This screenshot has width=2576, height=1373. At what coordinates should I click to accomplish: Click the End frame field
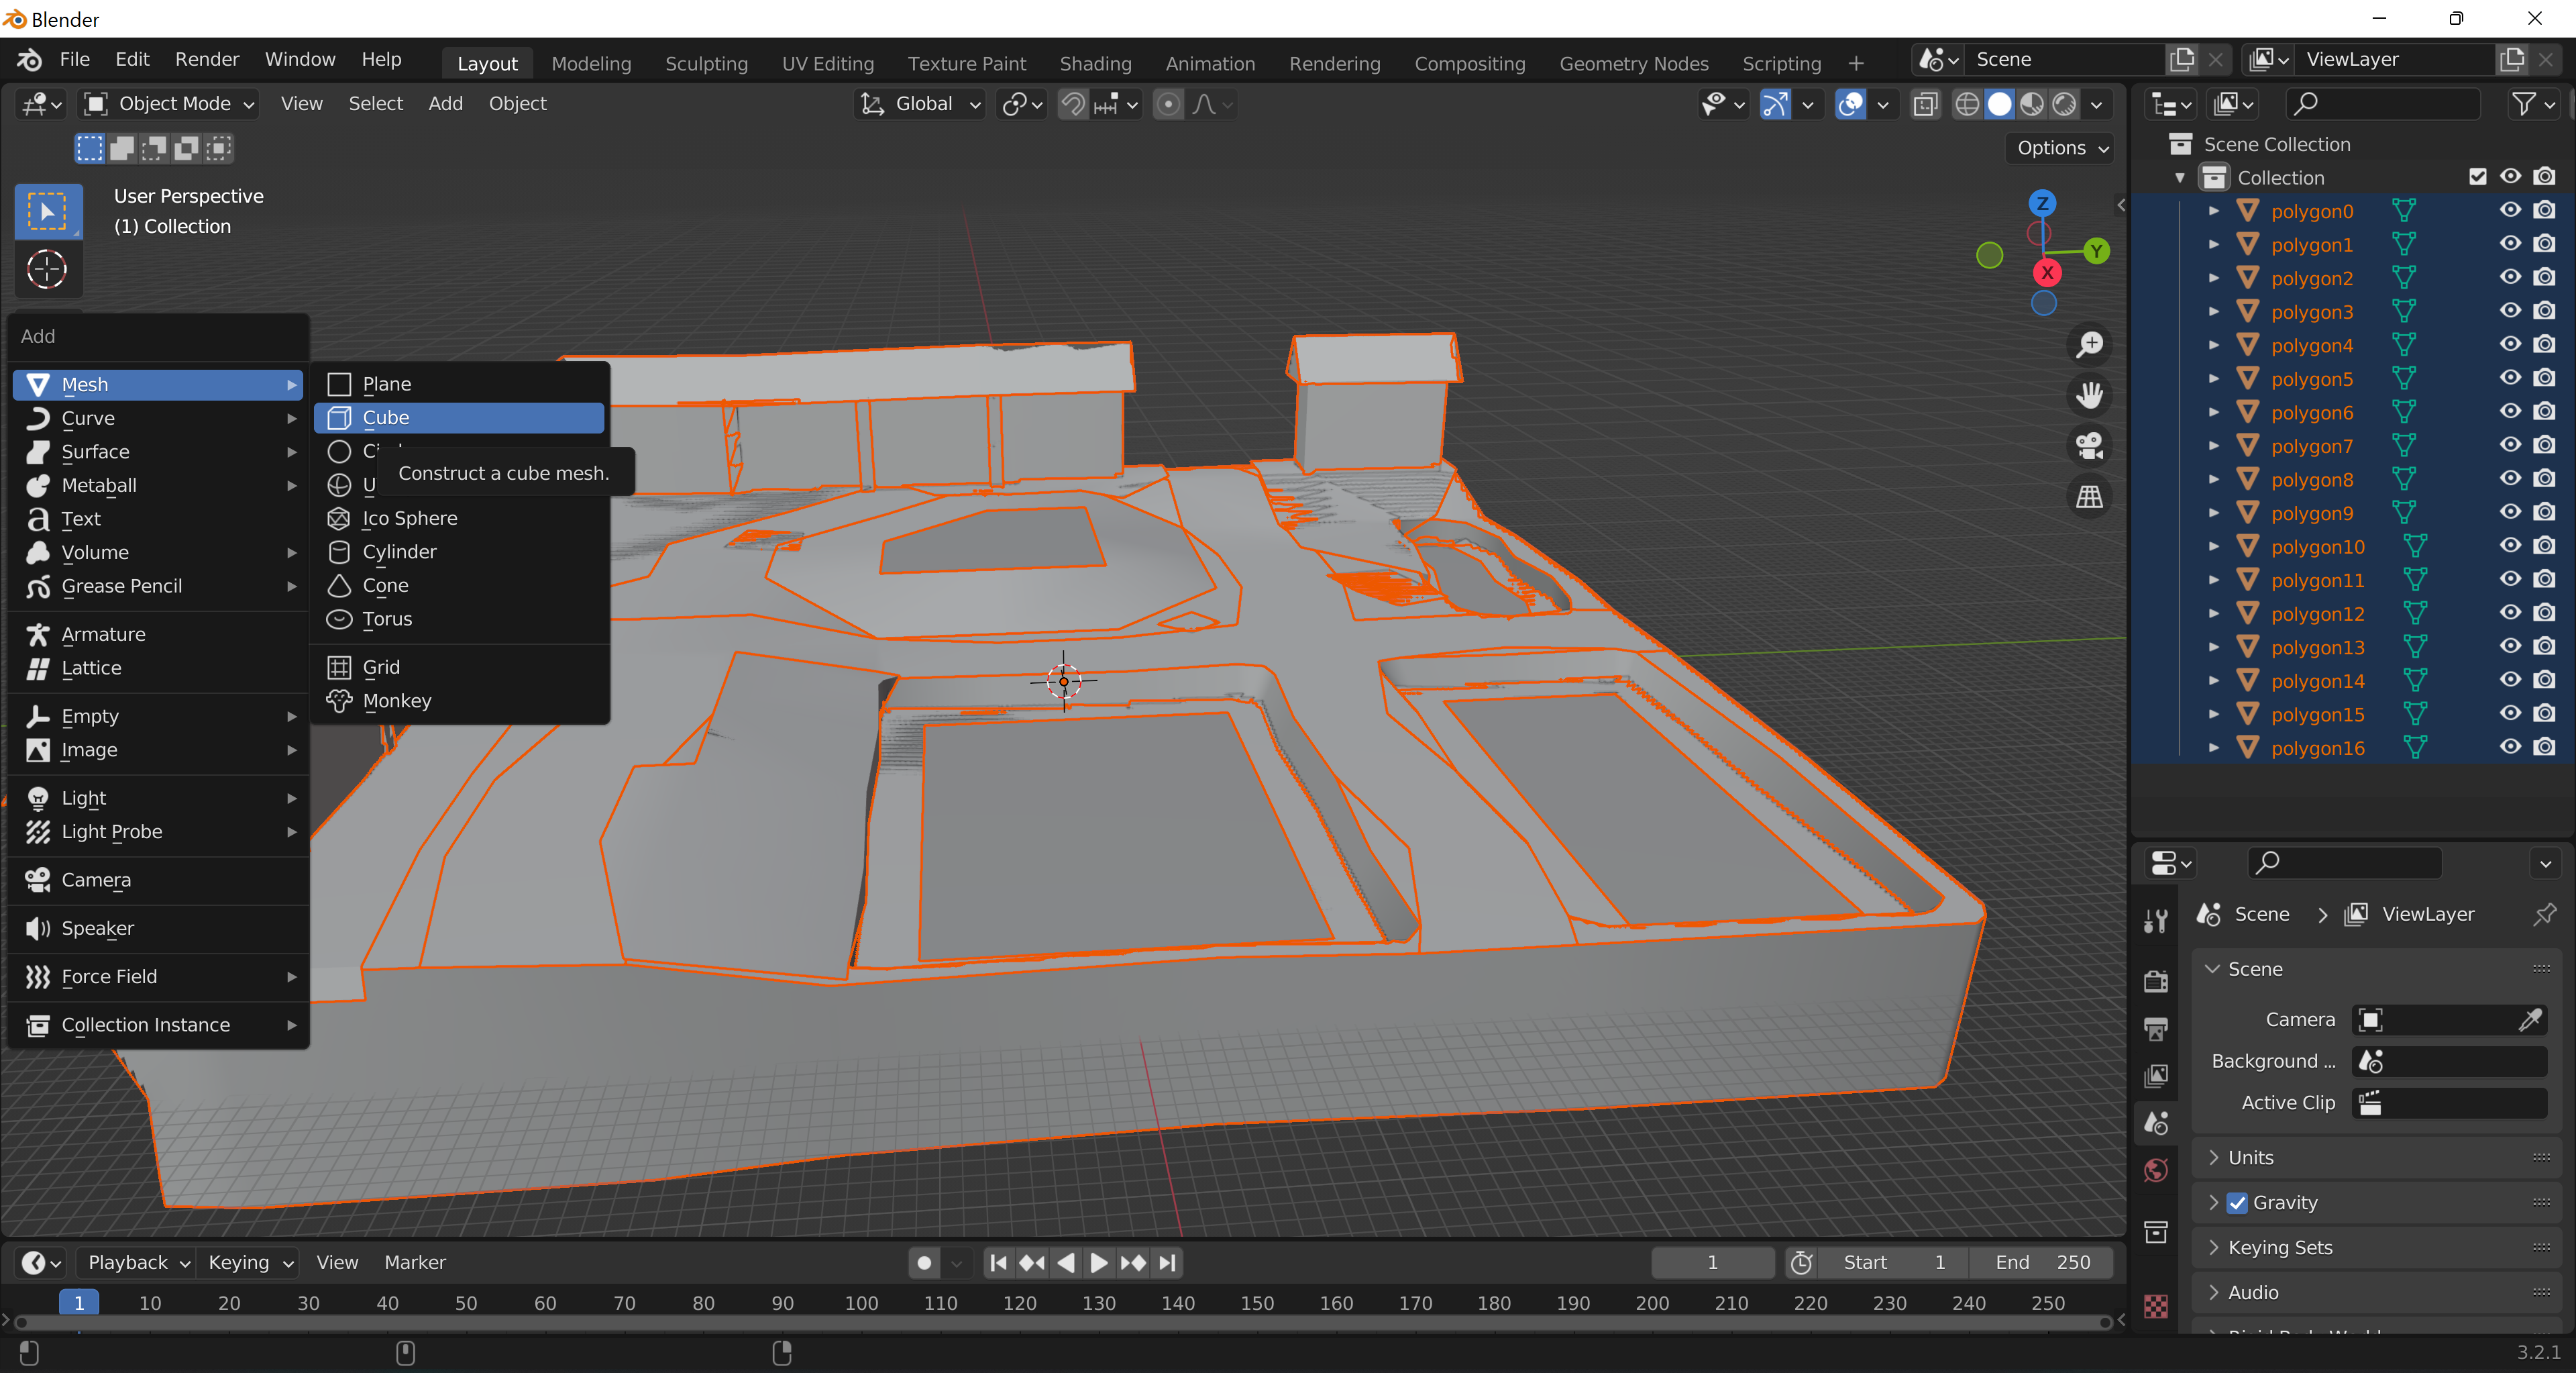coord(2041,1263)
